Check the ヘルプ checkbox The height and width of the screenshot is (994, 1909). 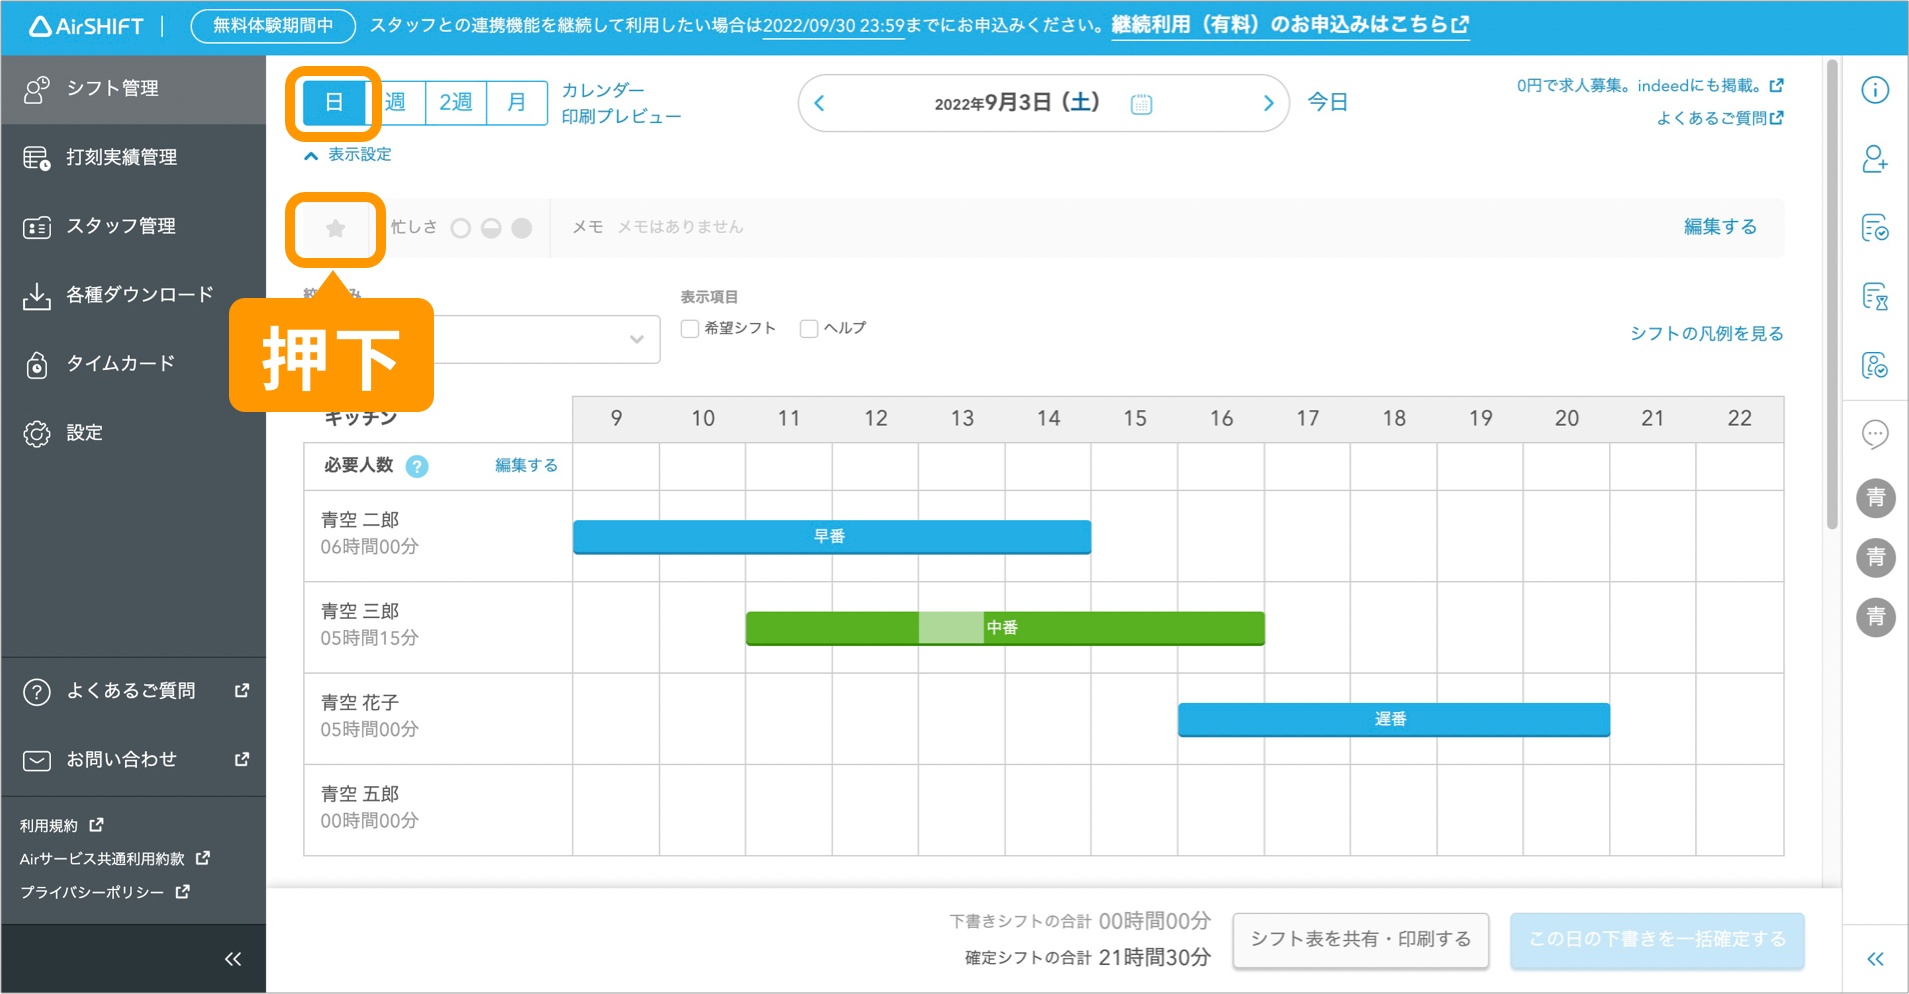pos(807,328)
